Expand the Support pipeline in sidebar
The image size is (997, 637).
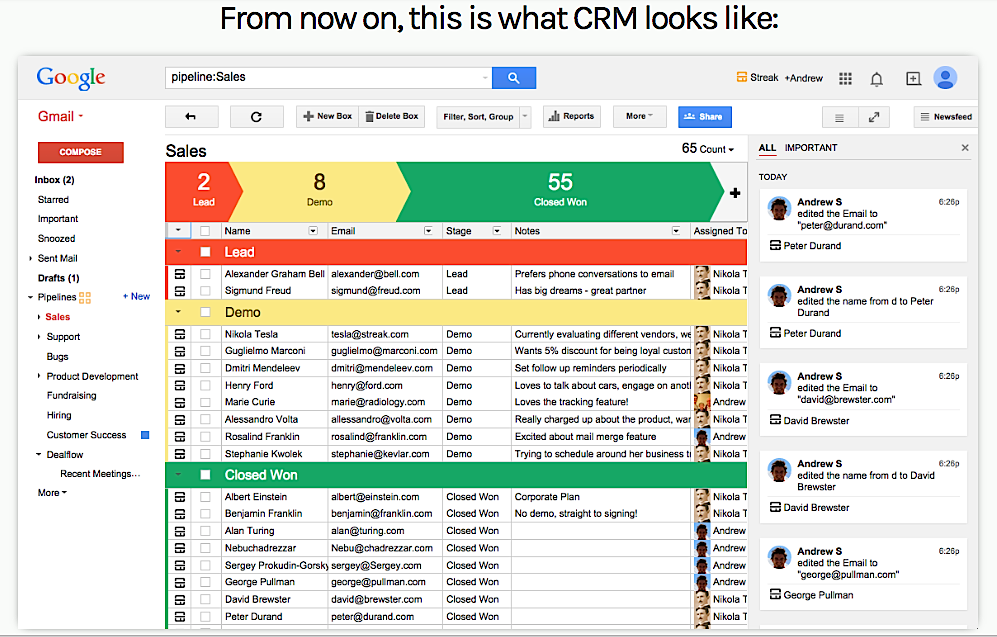[39, 337]
